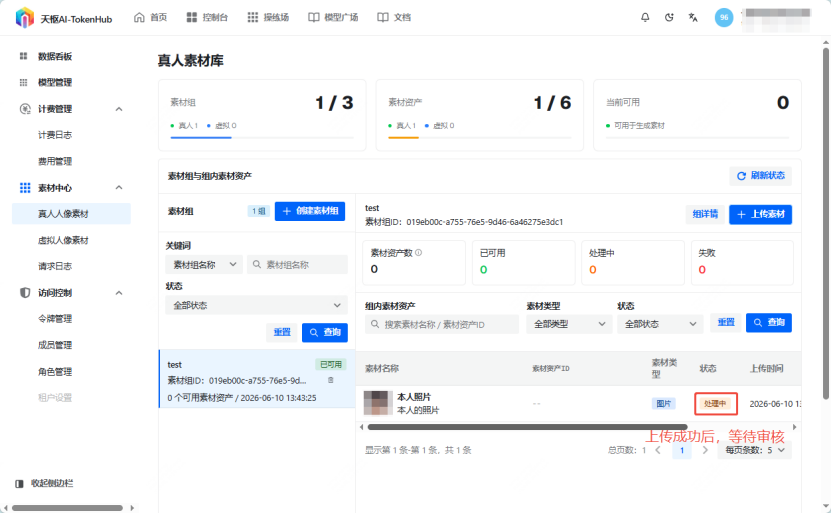Select 真人人像素材 in sidebar

point(72,214)
